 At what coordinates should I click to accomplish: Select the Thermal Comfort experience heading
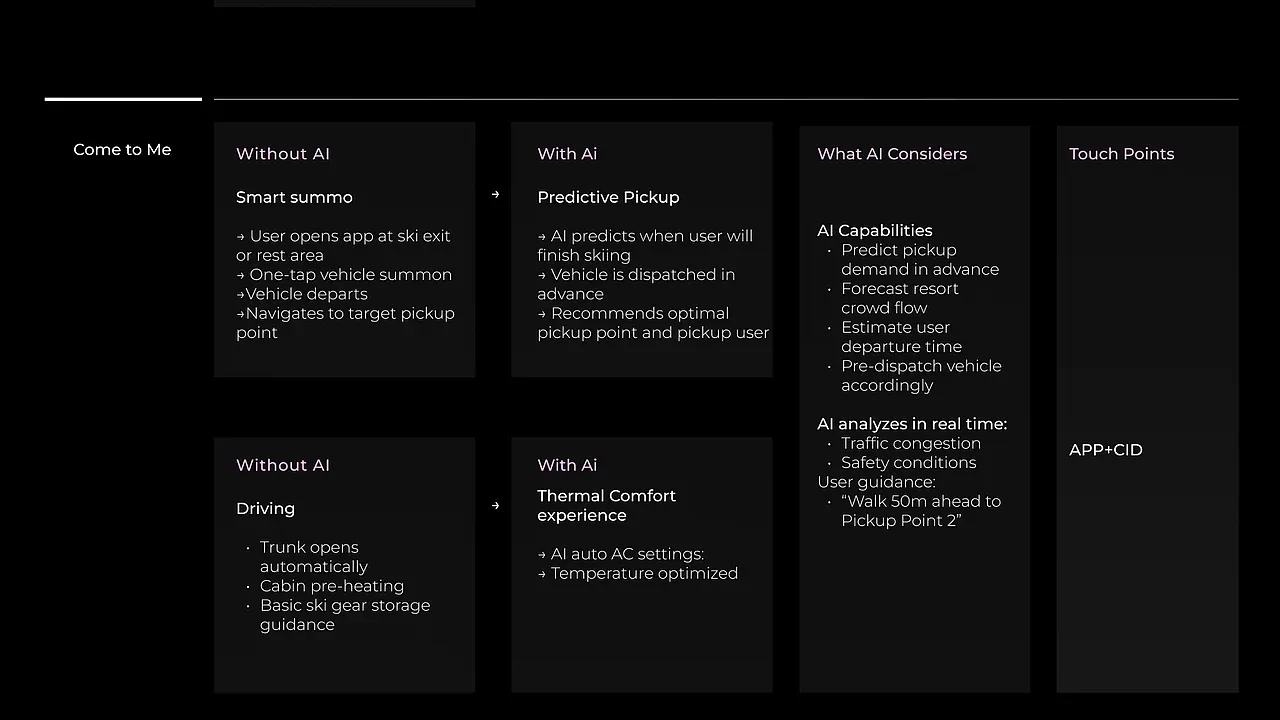pos(606,506)
